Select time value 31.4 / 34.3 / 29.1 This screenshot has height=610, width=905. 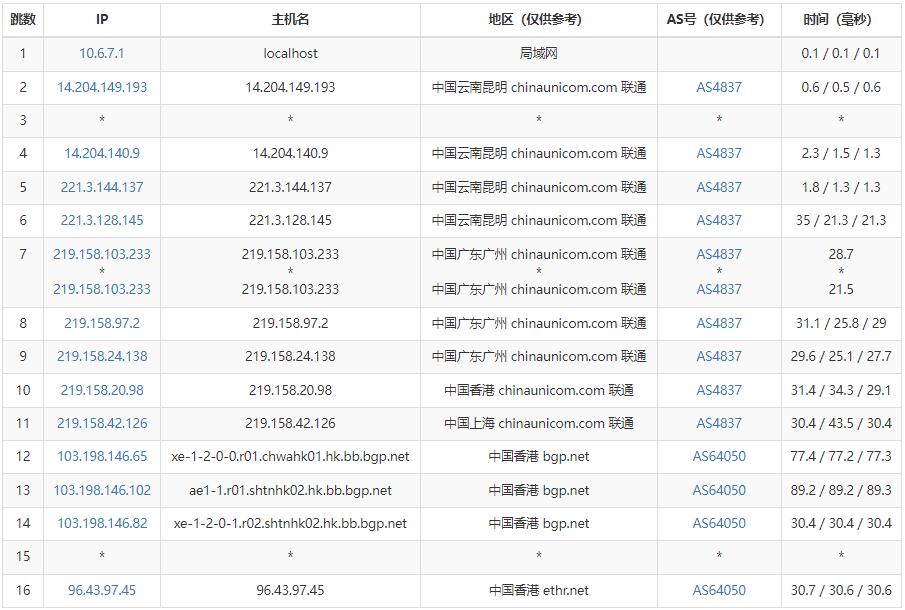pyautogui.click(x=841, y=390)
